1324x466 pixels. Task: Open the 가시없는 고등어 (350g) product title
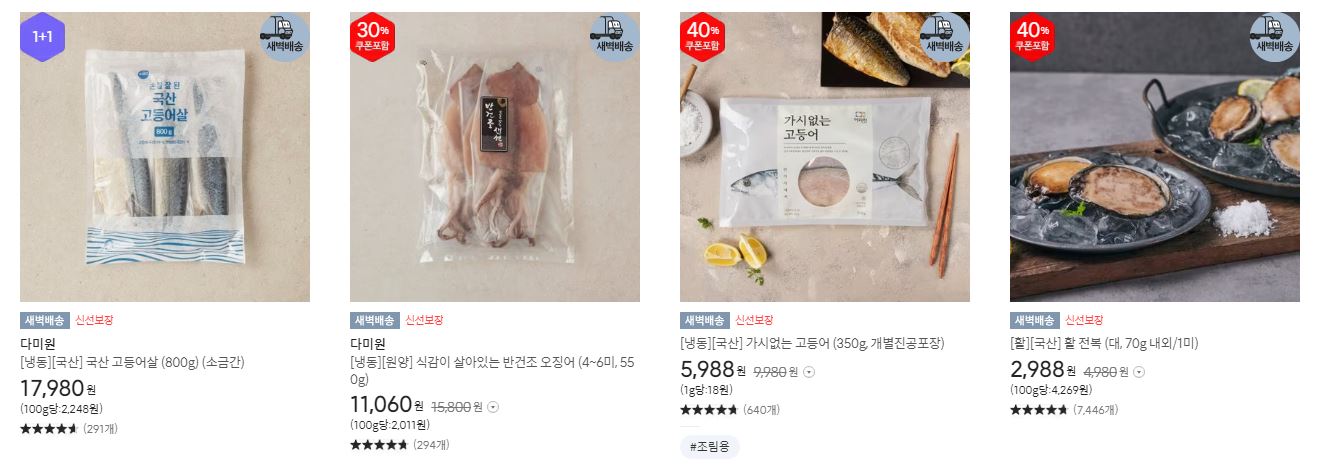(812, 343)
